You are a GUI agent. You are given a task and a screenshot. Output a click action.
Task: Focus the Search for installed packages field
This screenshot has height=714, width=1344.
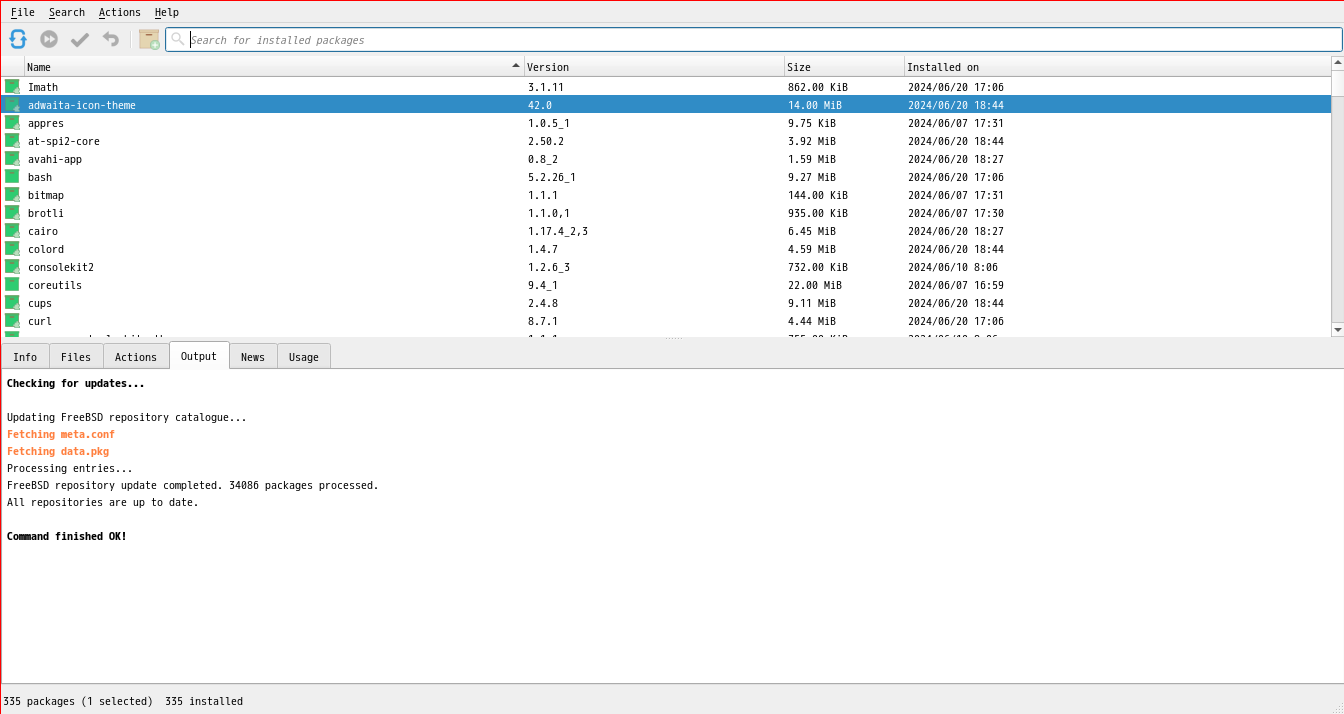pyautogui.click(x=754, y=39)
